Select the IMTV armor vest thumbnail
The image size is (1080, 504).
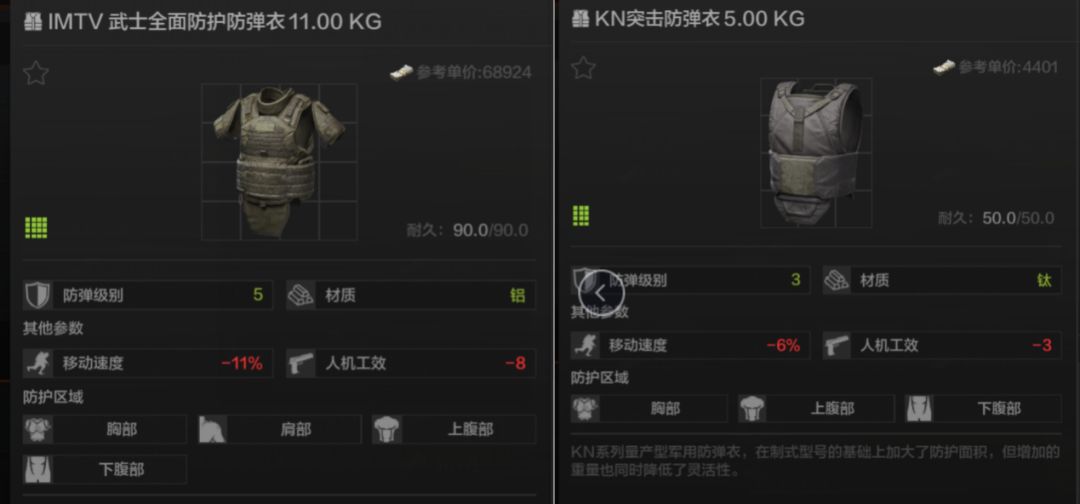(x=279, y=162)
